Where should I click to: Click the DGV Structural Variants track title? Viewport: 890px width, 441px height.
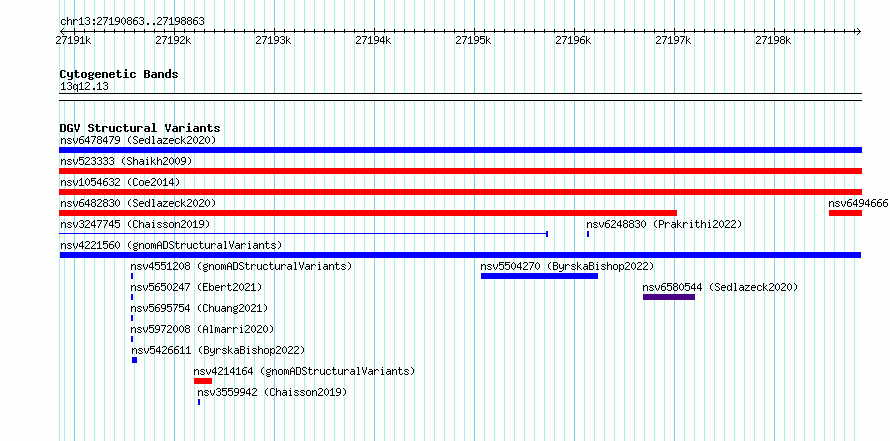[140, 128]
